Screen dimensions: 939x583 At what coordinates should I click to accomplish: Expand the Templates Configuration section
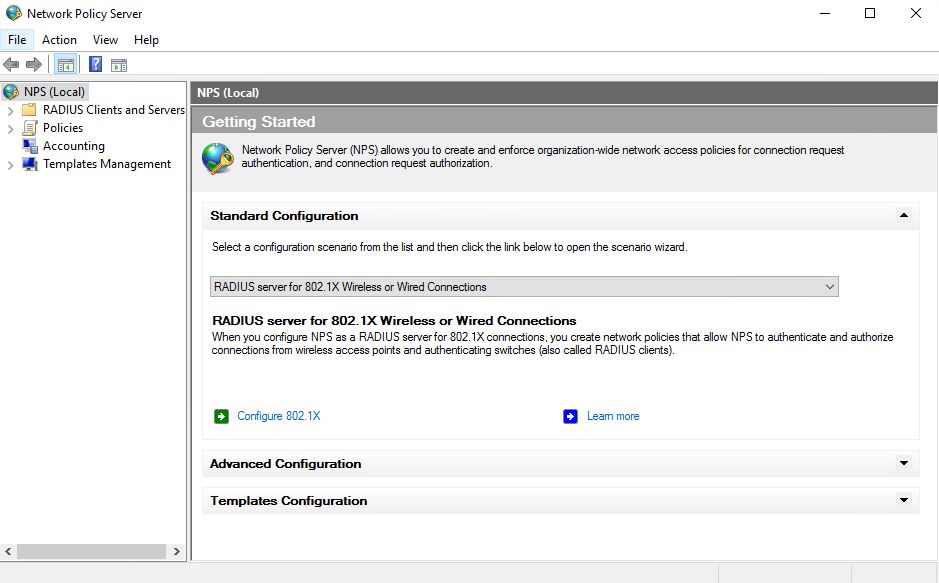(x=904, y=500)
